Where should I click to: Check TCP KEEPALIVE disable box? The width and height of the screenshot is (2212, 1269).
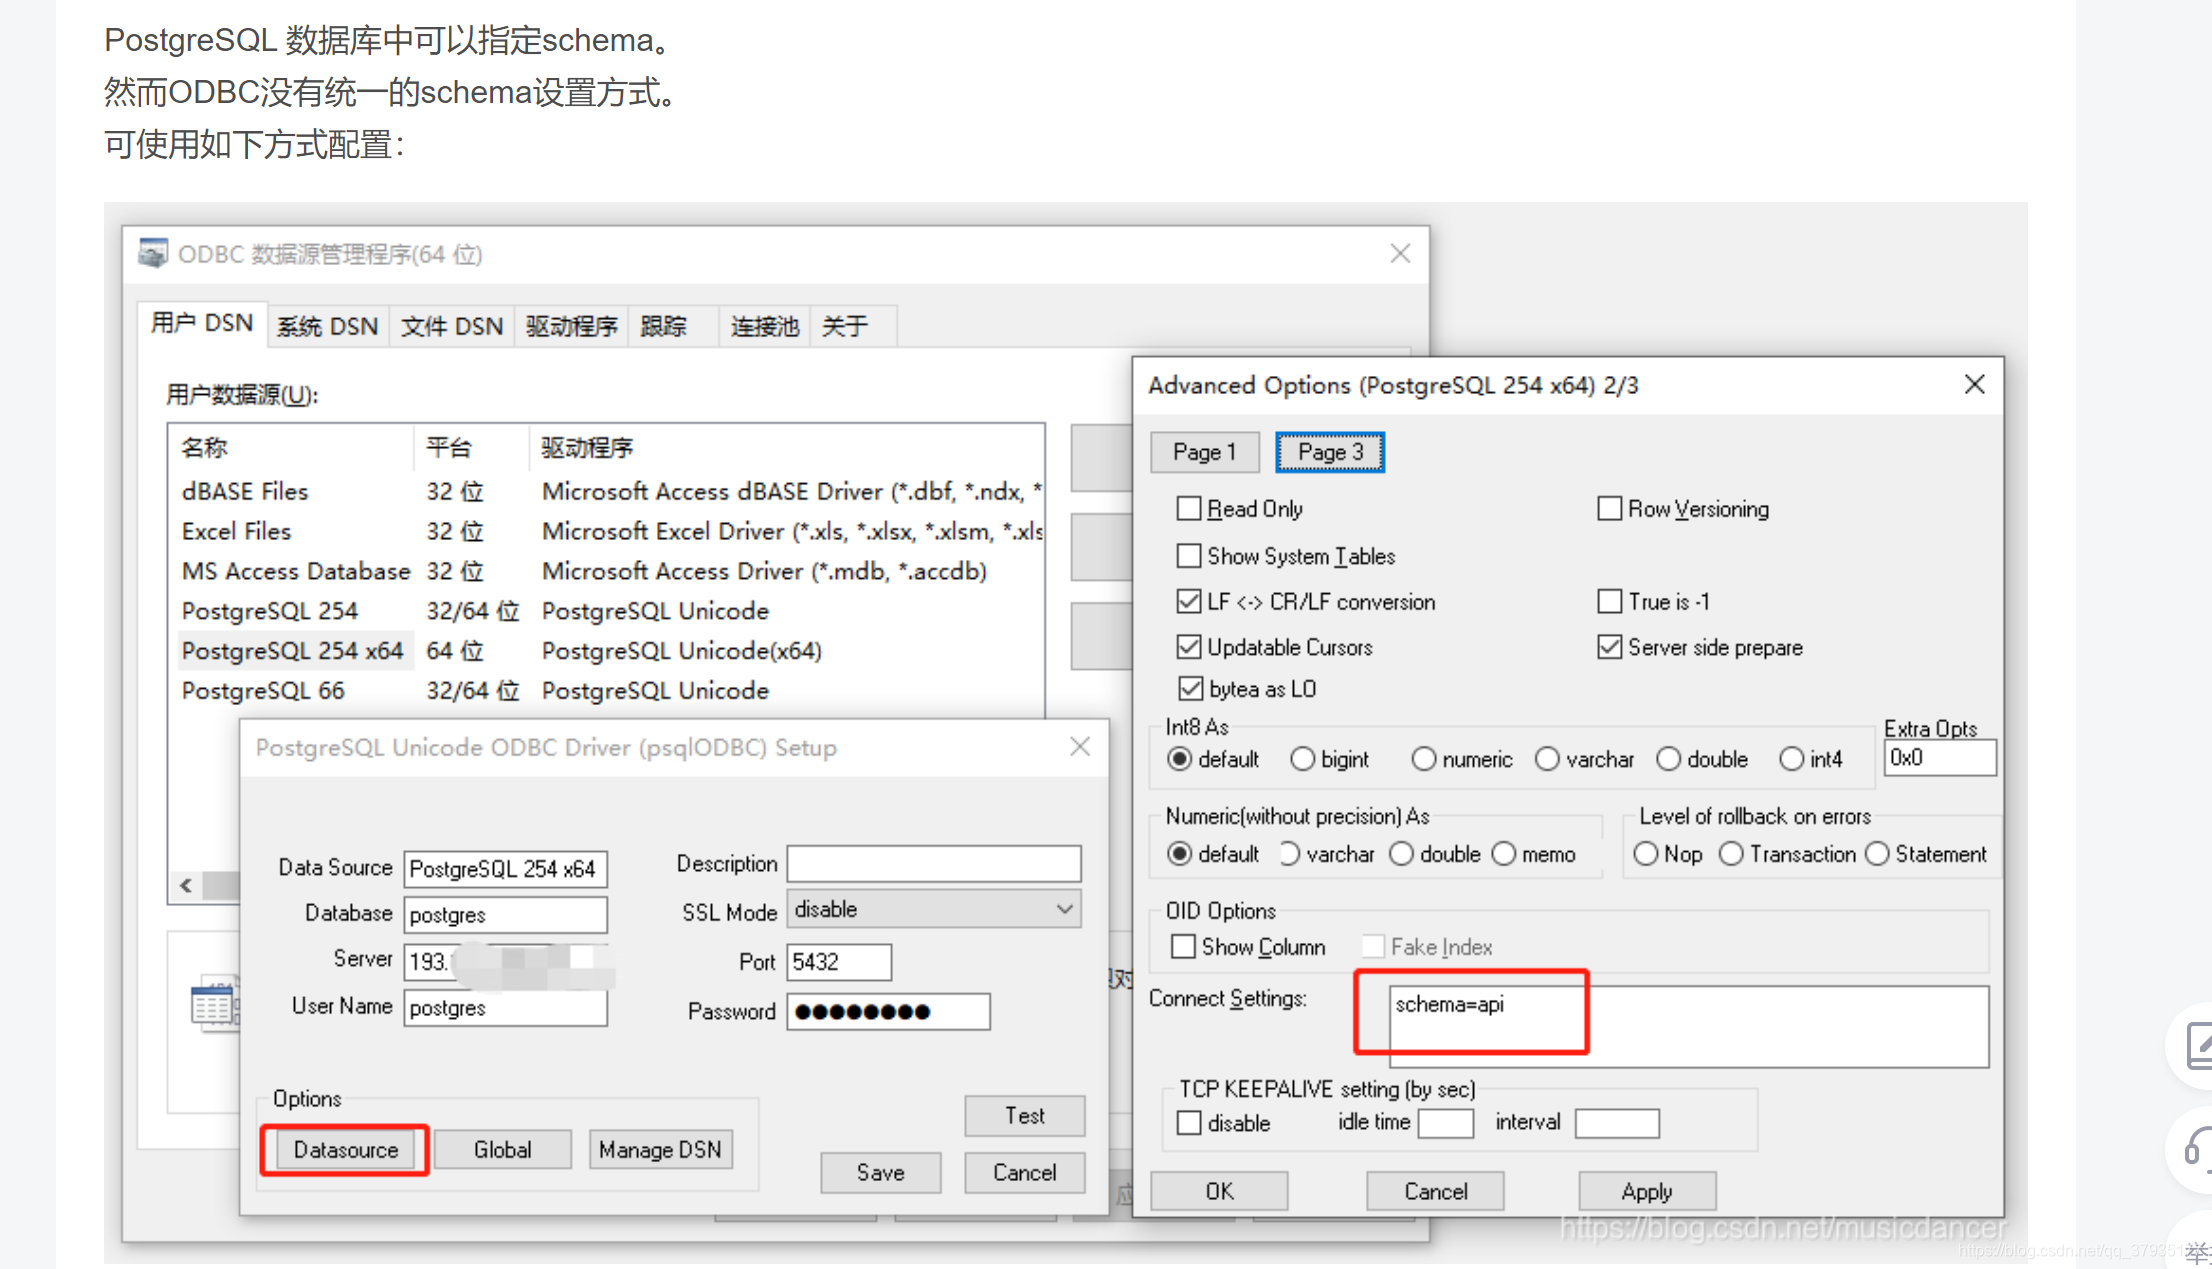click(1189, 1123)
